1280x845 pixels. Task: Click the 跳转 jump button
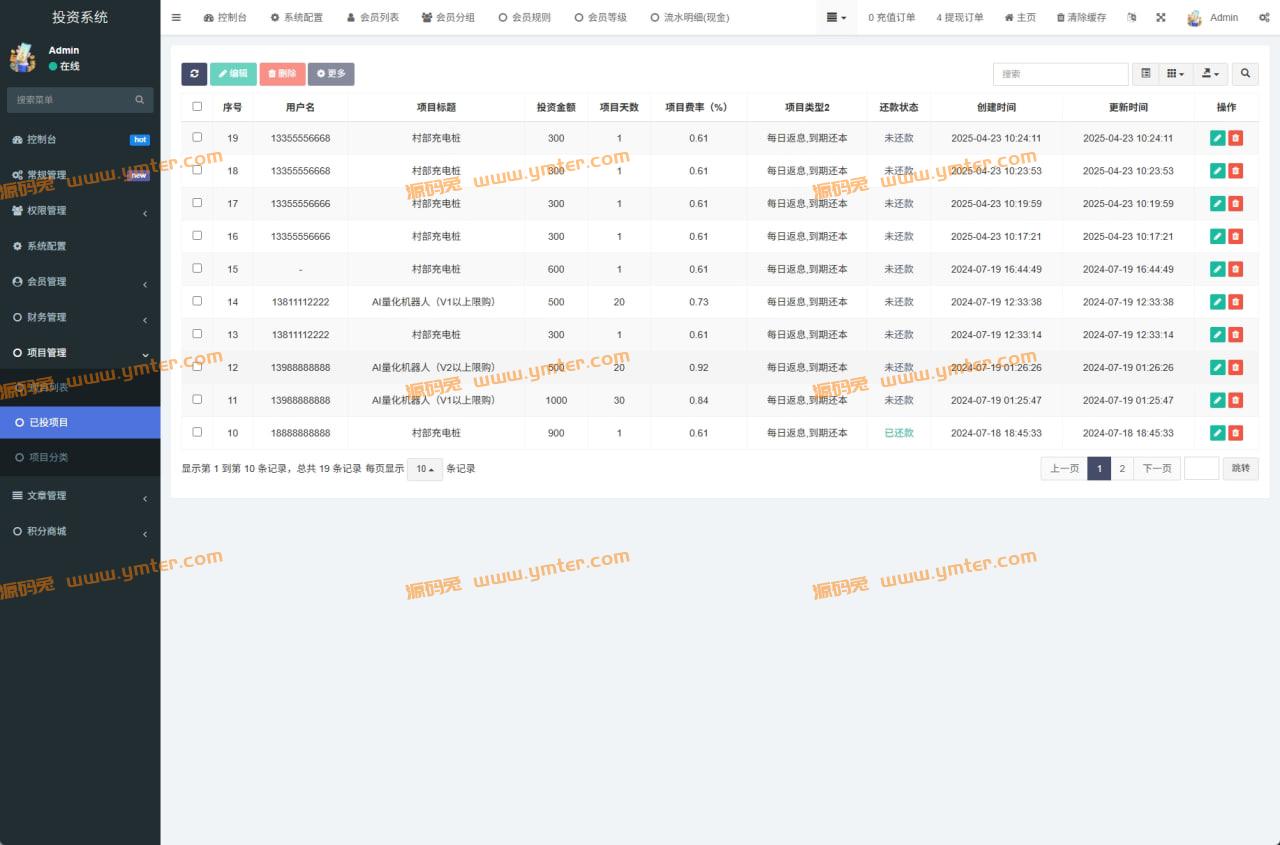[x=1241, y=469]
